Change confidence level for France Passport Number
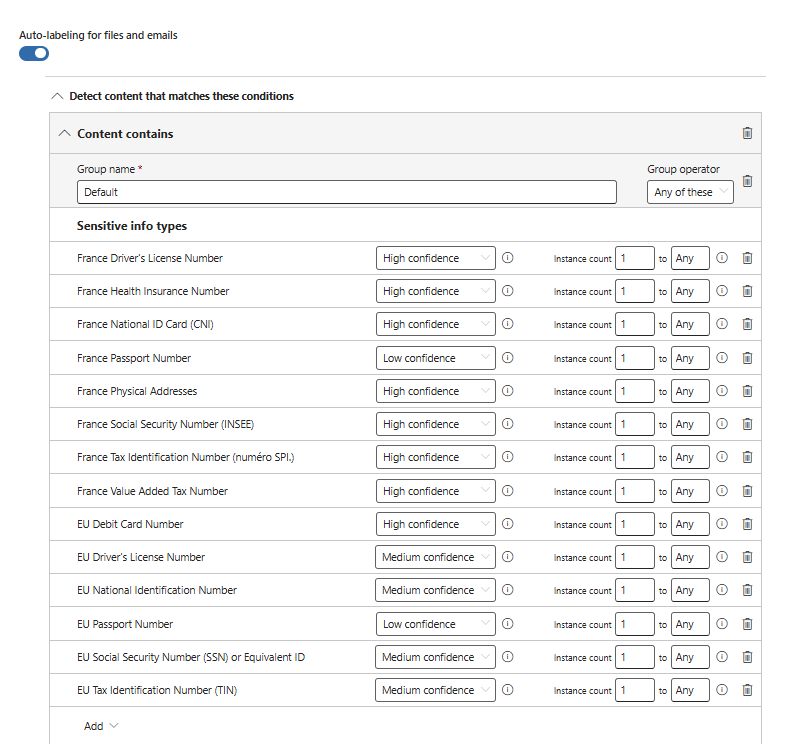The height and width of the screenshot is (744, 811). [435, 358]
